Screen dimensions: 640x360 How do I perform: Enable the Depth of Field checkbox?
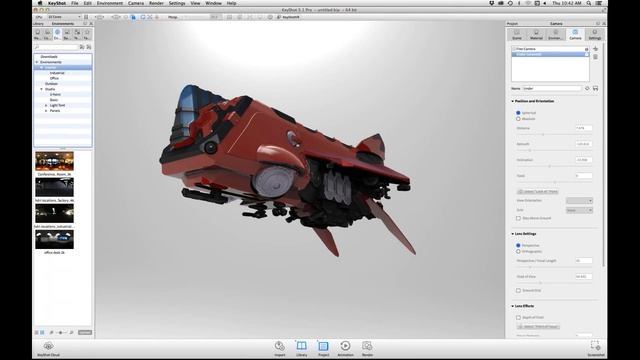(x=518, y=318)
